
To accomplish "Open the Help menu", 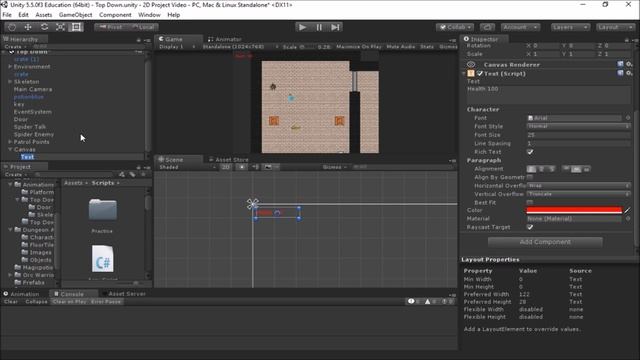I will coord(173,15).
